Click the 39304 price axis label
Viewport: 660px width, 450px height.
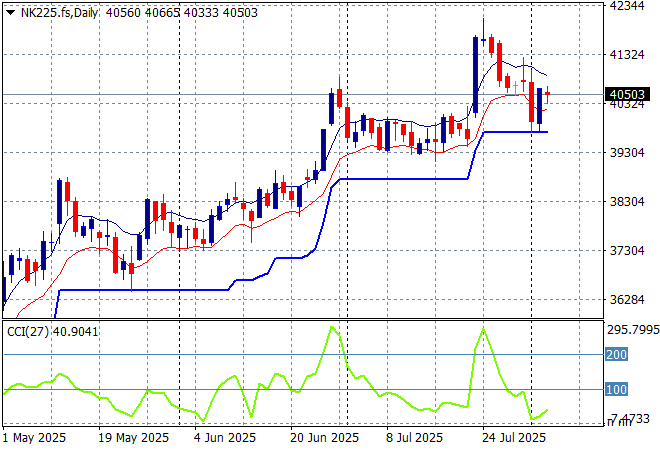click(627, 153)
